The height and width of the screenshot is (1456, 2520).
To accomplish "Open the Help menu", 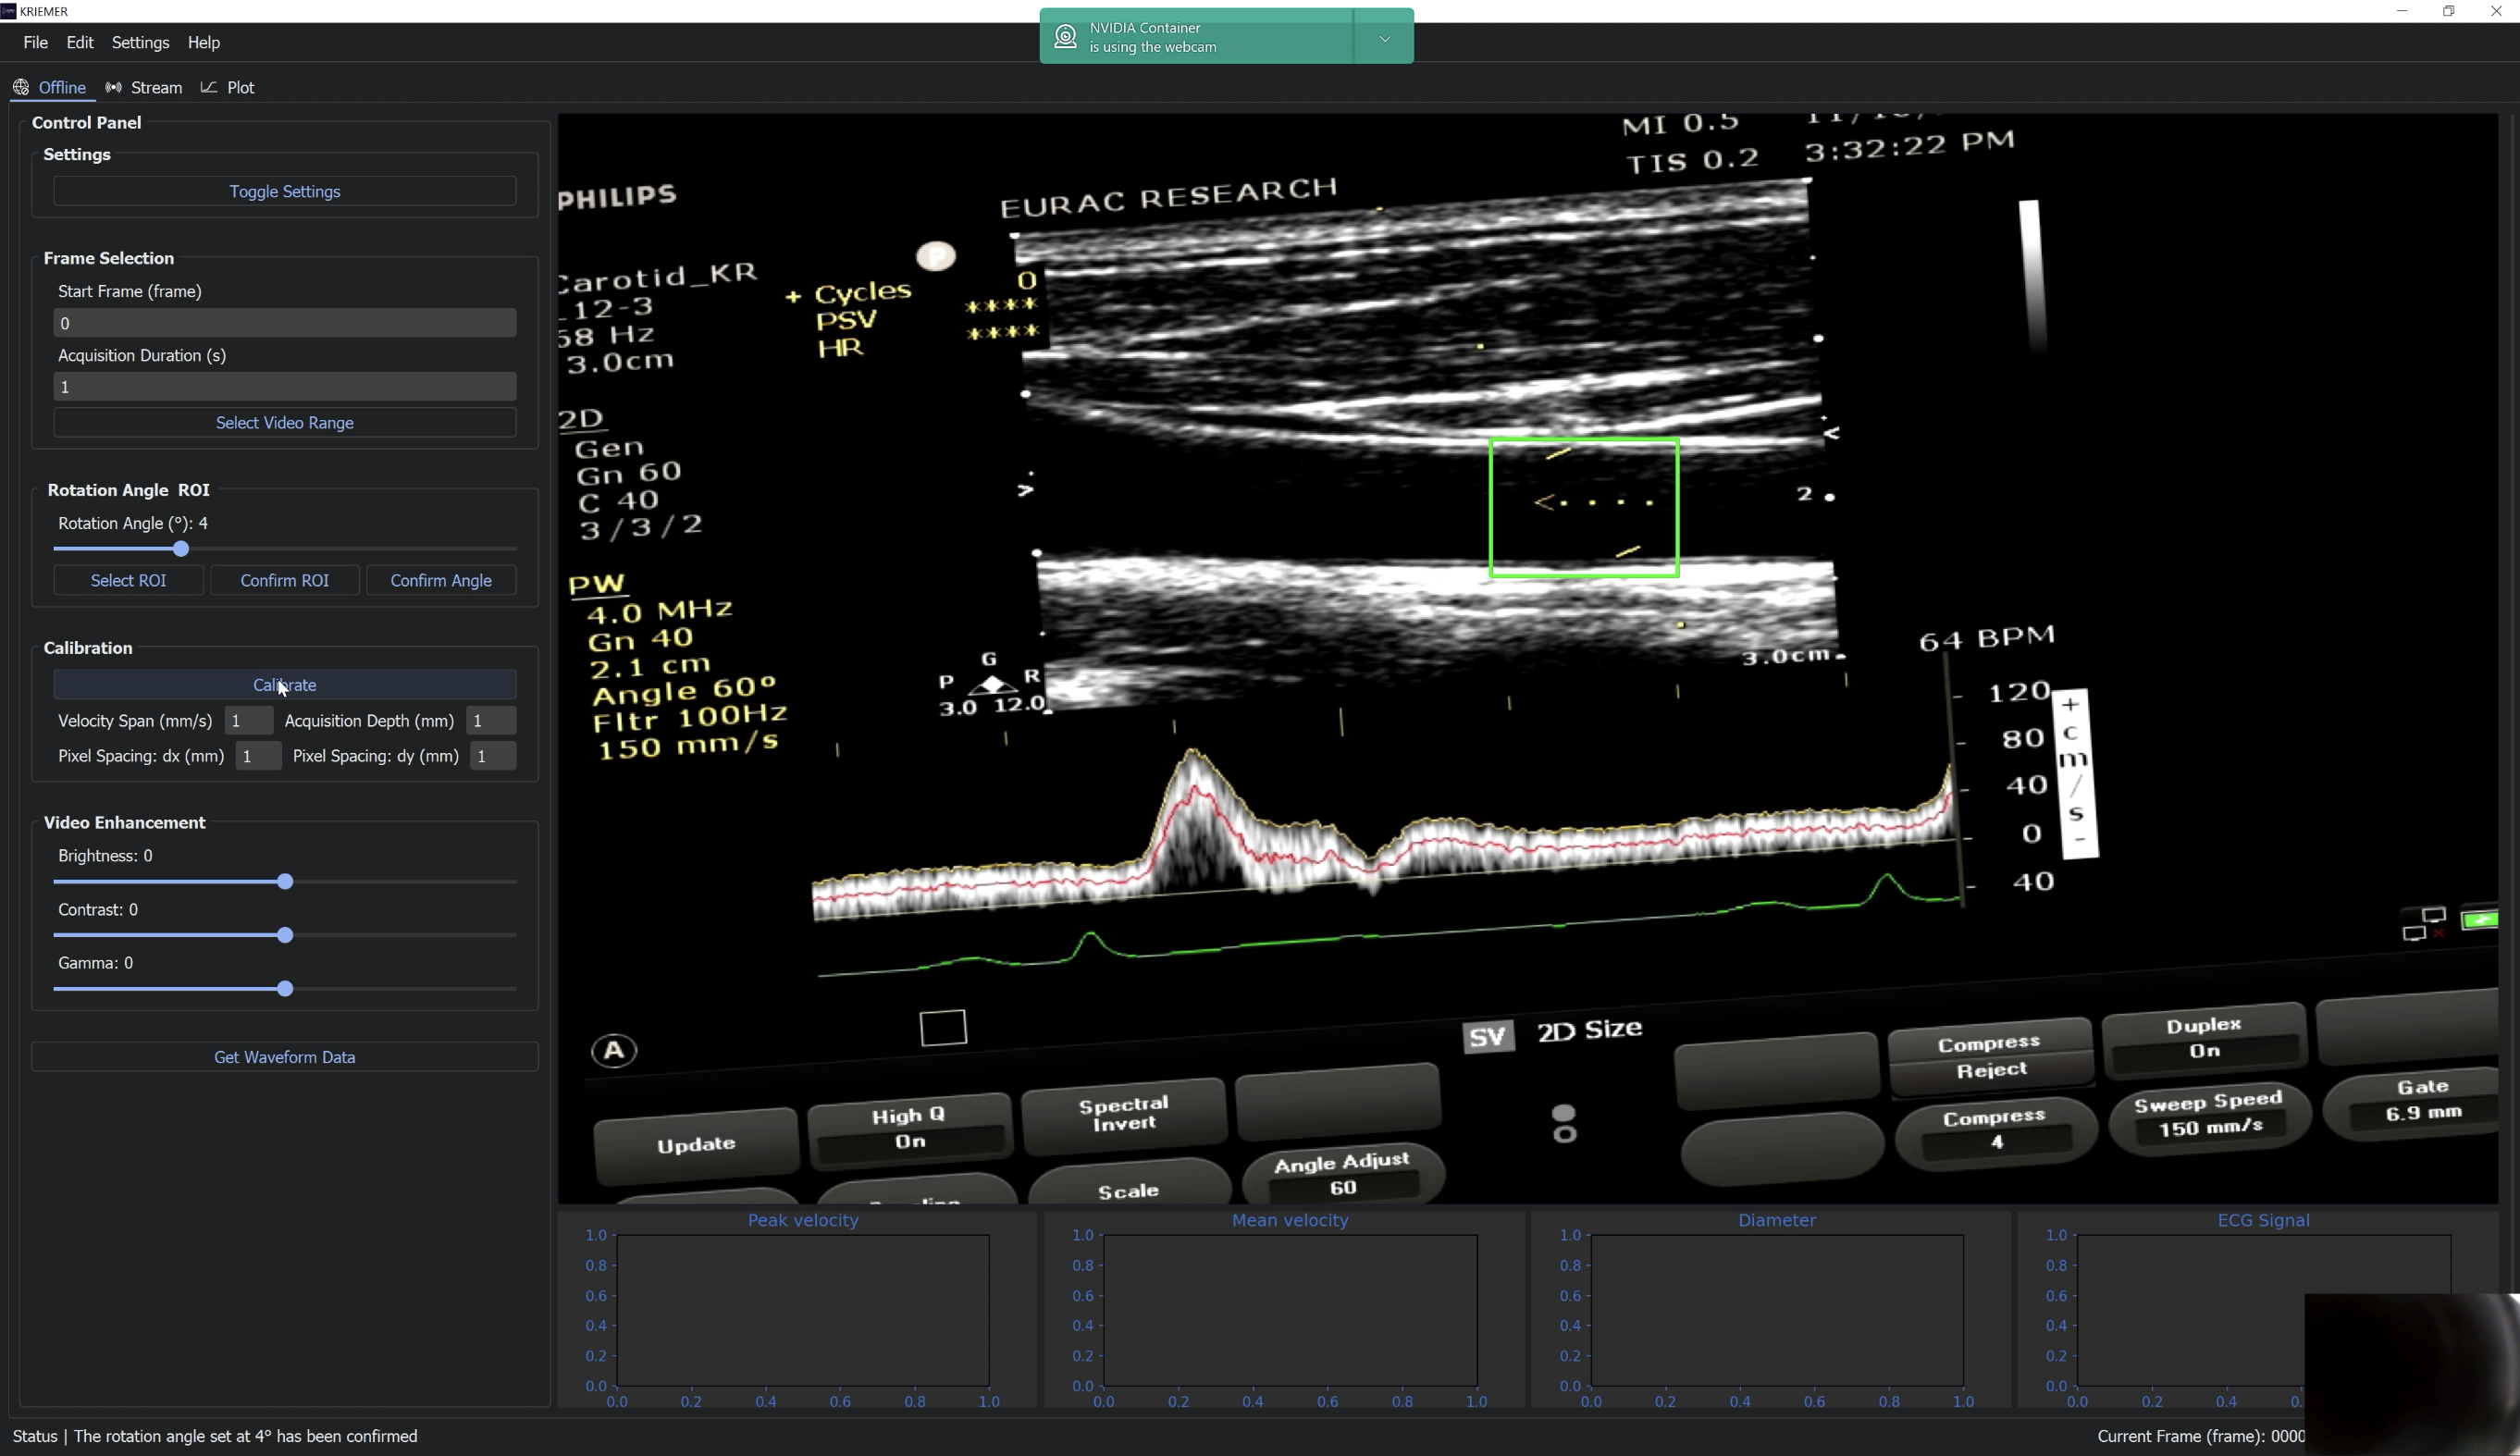I will [204, 42].
